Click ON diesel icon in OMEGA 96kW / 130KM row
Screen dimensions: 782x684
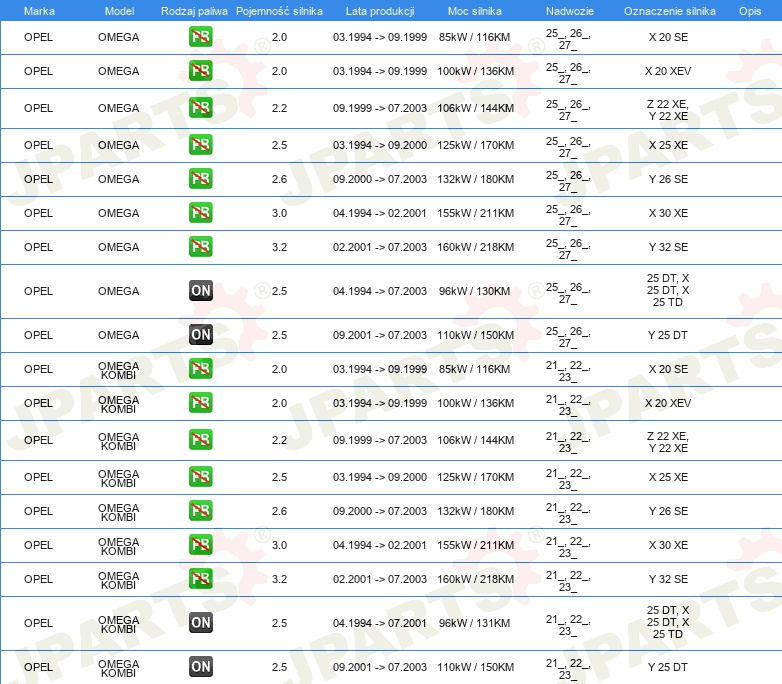[200, 291]
